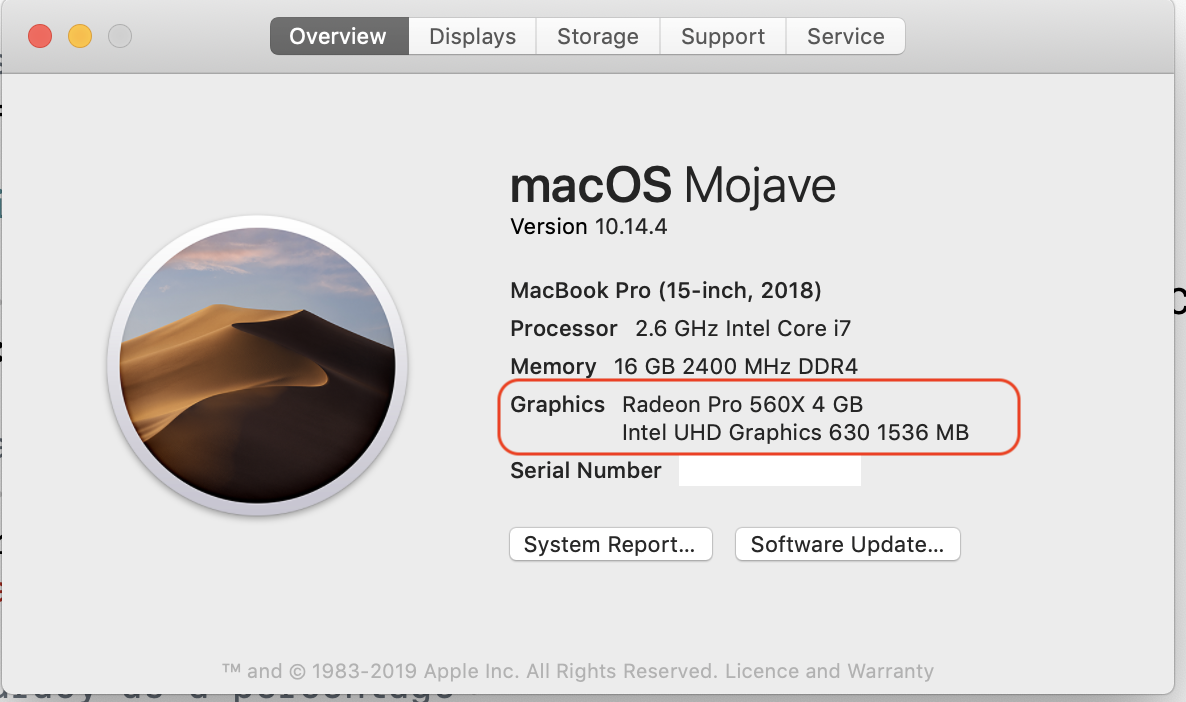1186x702 pixels.
Task: Click the MacBook Pro (15-inch, 2018) model text
Action: (665, 291)
